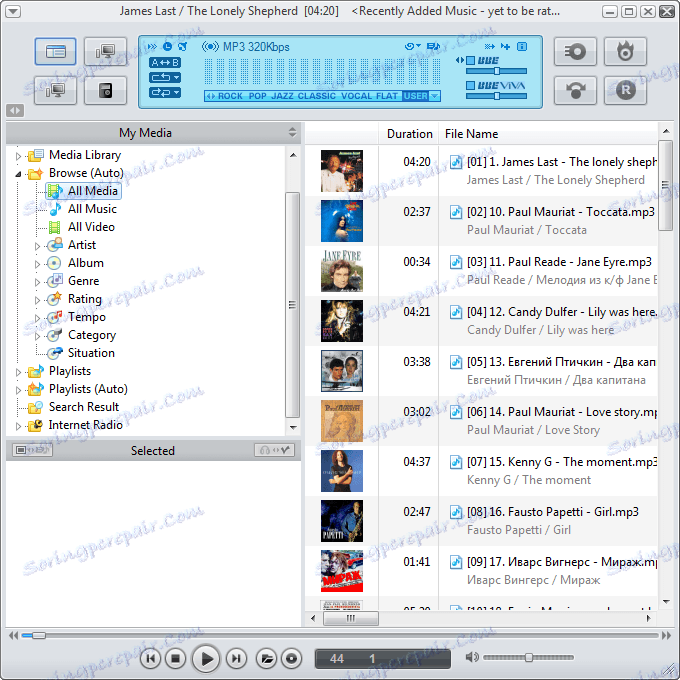Switch to the media center view button
The height and width of the screenshot is (680, 680).
tap(56, 52)
